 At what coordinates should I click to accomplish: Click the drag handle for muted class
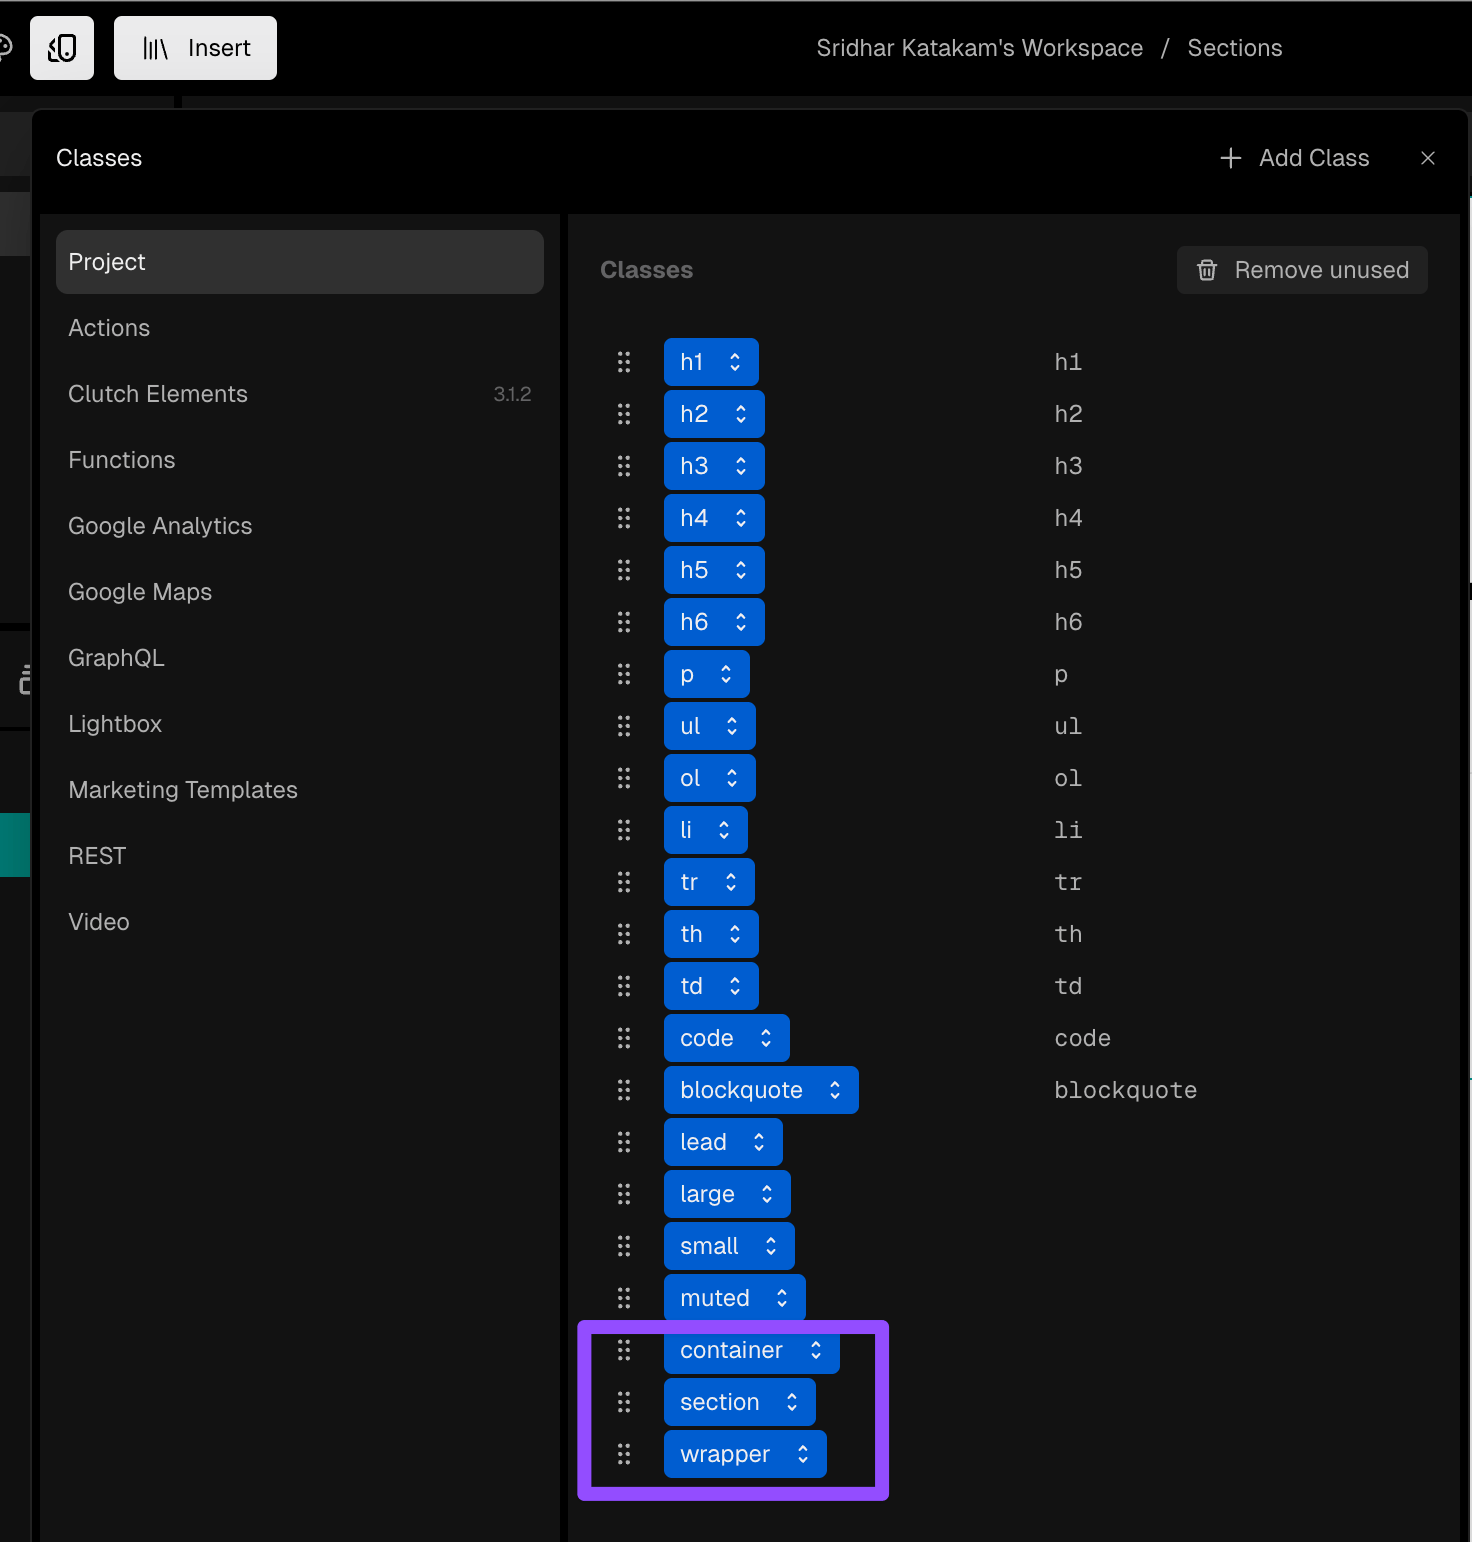[x=624, y=1298]
